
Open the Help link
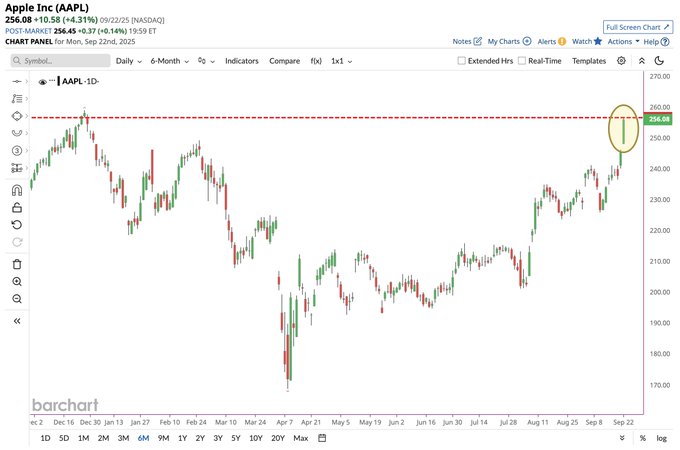pos(656,42)
